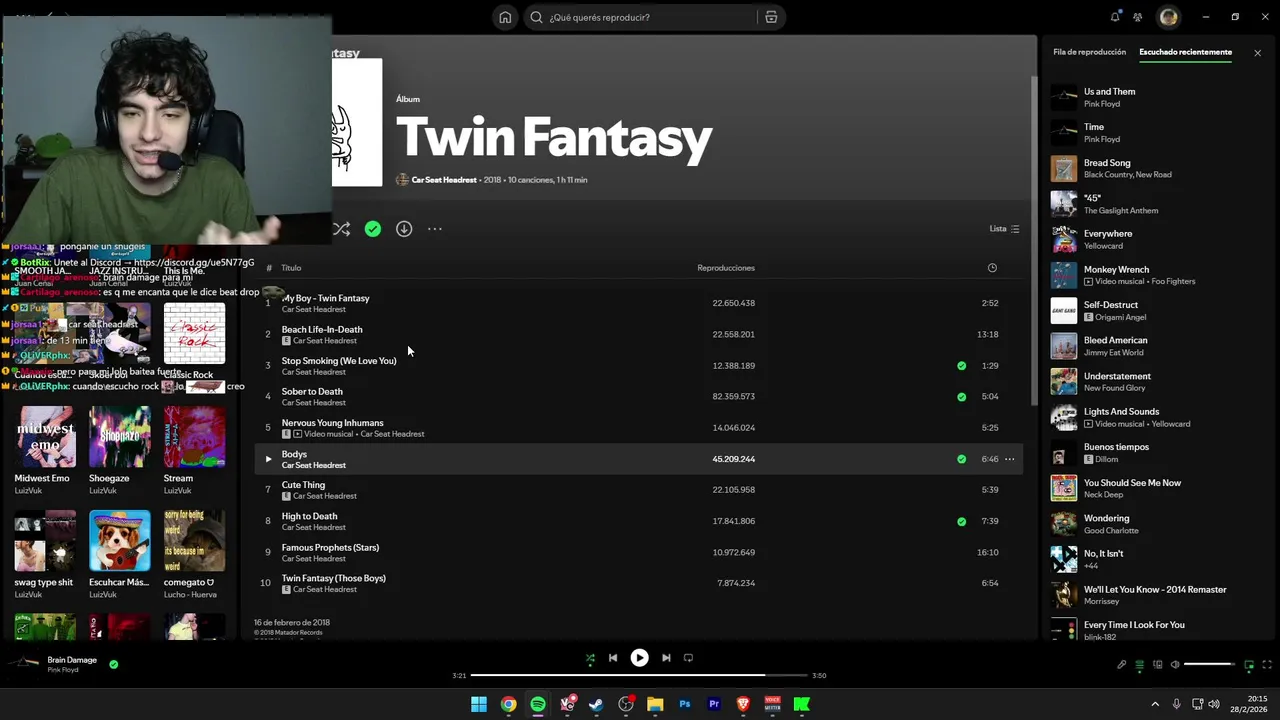Open Steam from taskbar
1280x720 pixels.
point(596,704)
